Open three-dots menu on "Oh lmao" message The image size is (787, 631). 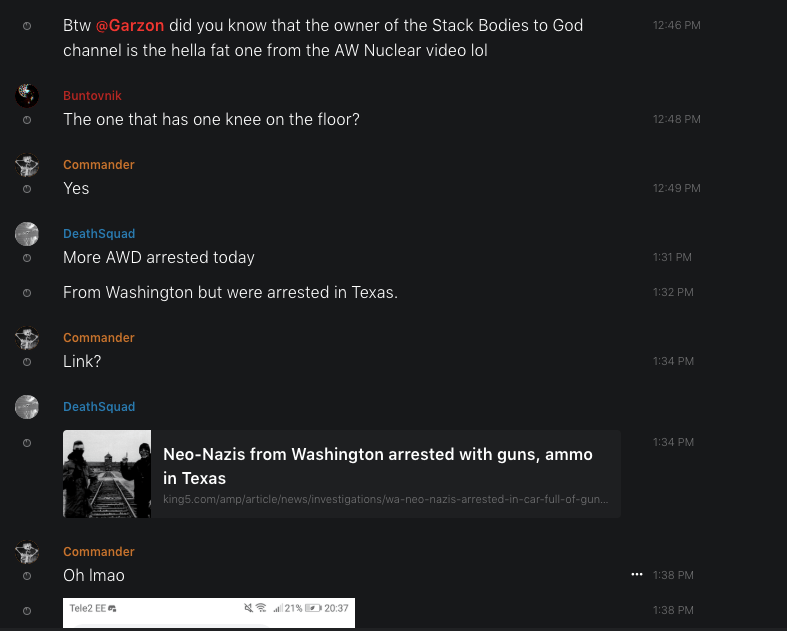(636, 575)
